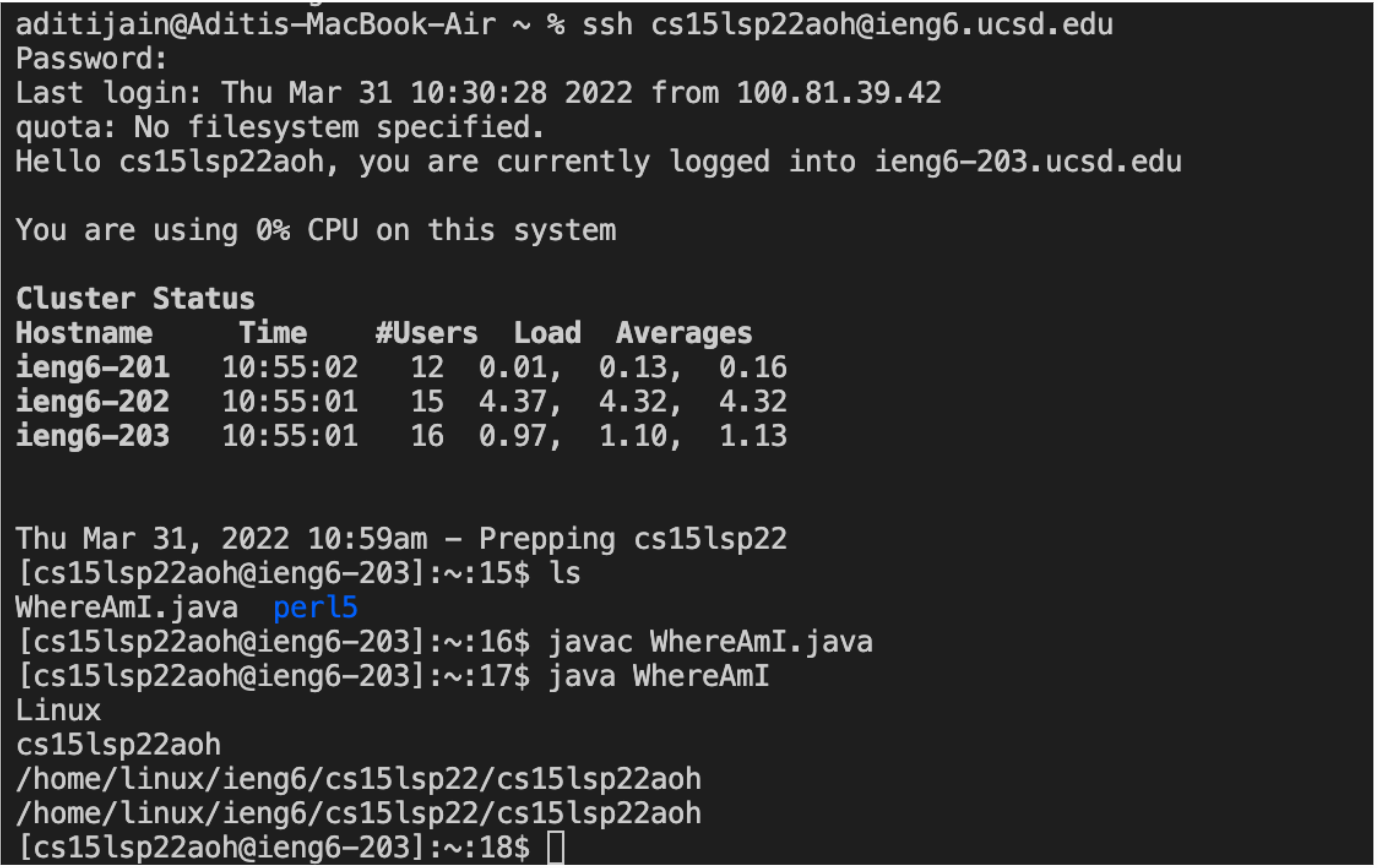Click the IP address 100.81.39.42
Screen dimensions: 1378x868
coord(839,93)
